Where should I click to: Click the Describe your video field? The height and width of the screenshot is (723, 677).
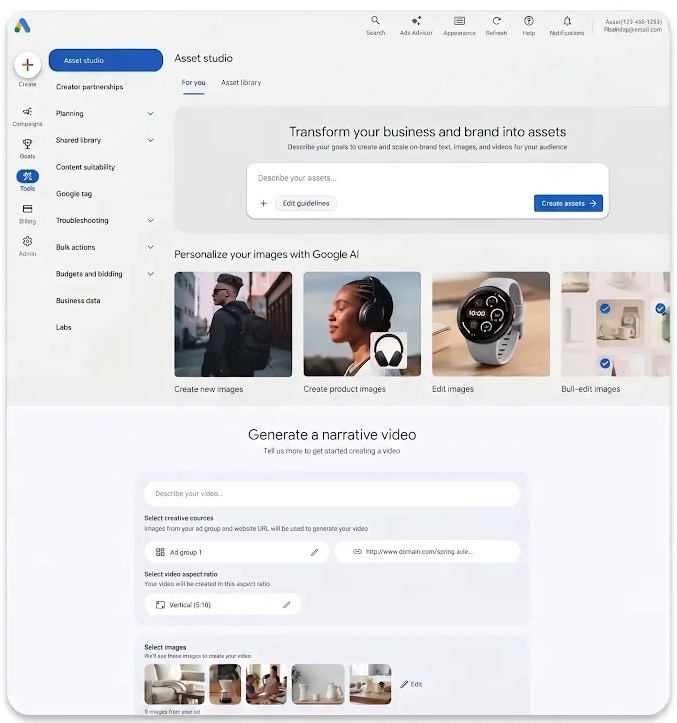point(332,494)
